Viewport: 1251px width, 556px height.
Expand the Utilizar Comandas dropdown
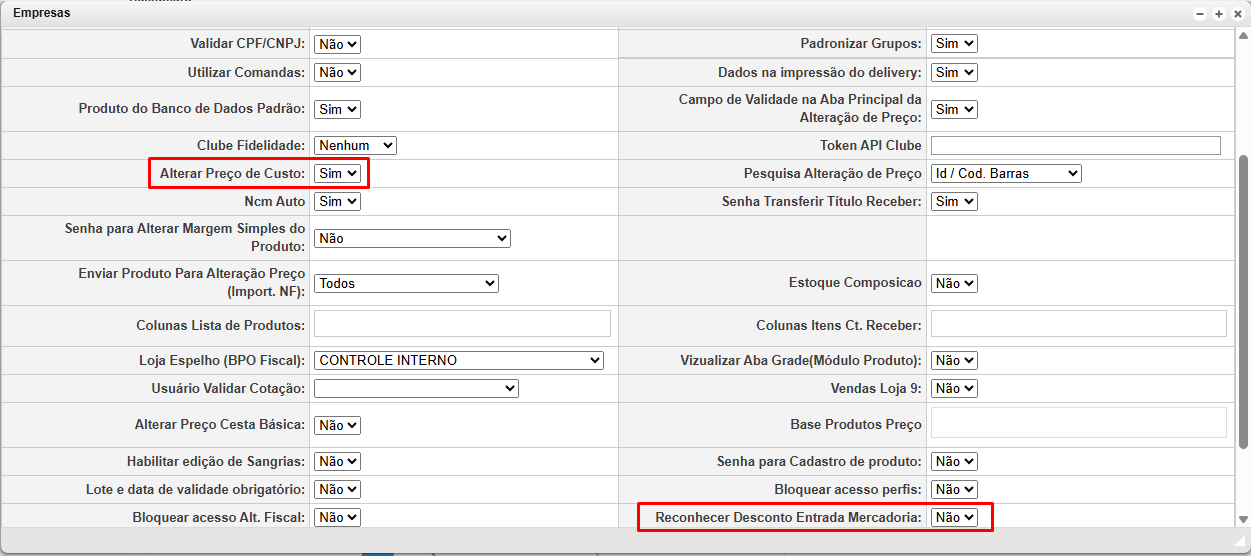coord(337,73)
